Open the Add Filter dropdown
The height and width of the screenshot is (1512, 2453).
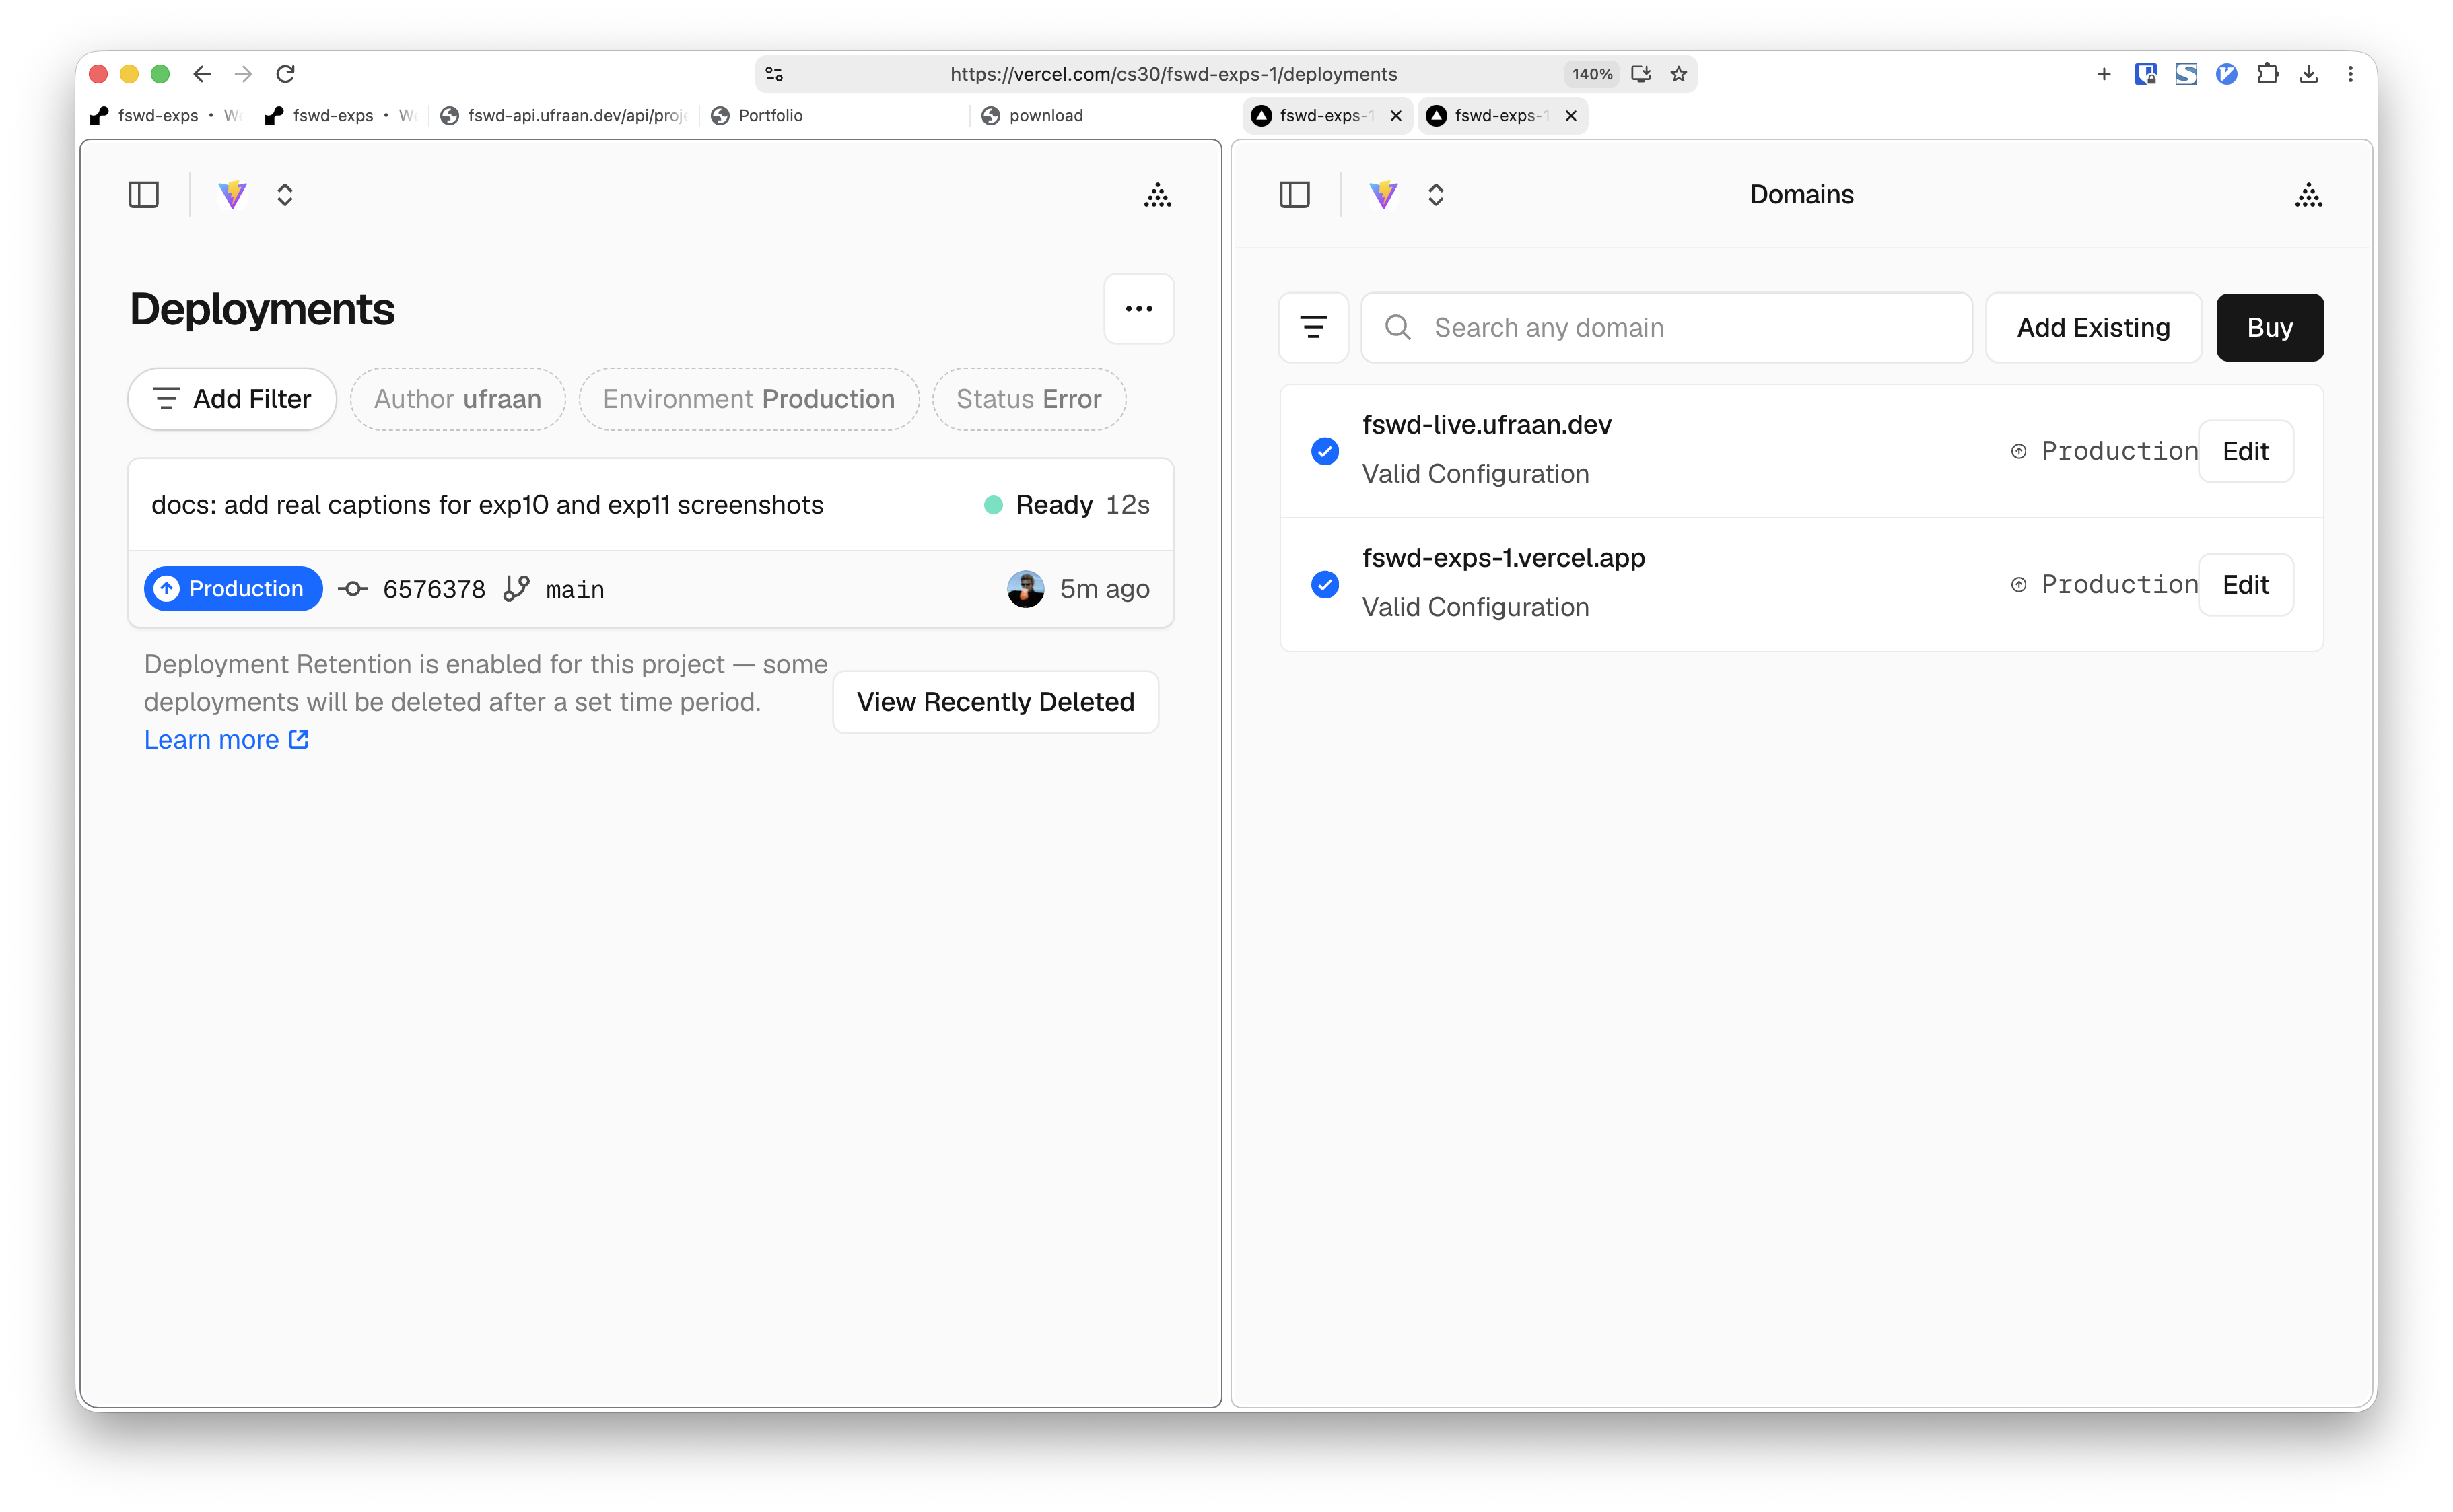click(232, 399)
